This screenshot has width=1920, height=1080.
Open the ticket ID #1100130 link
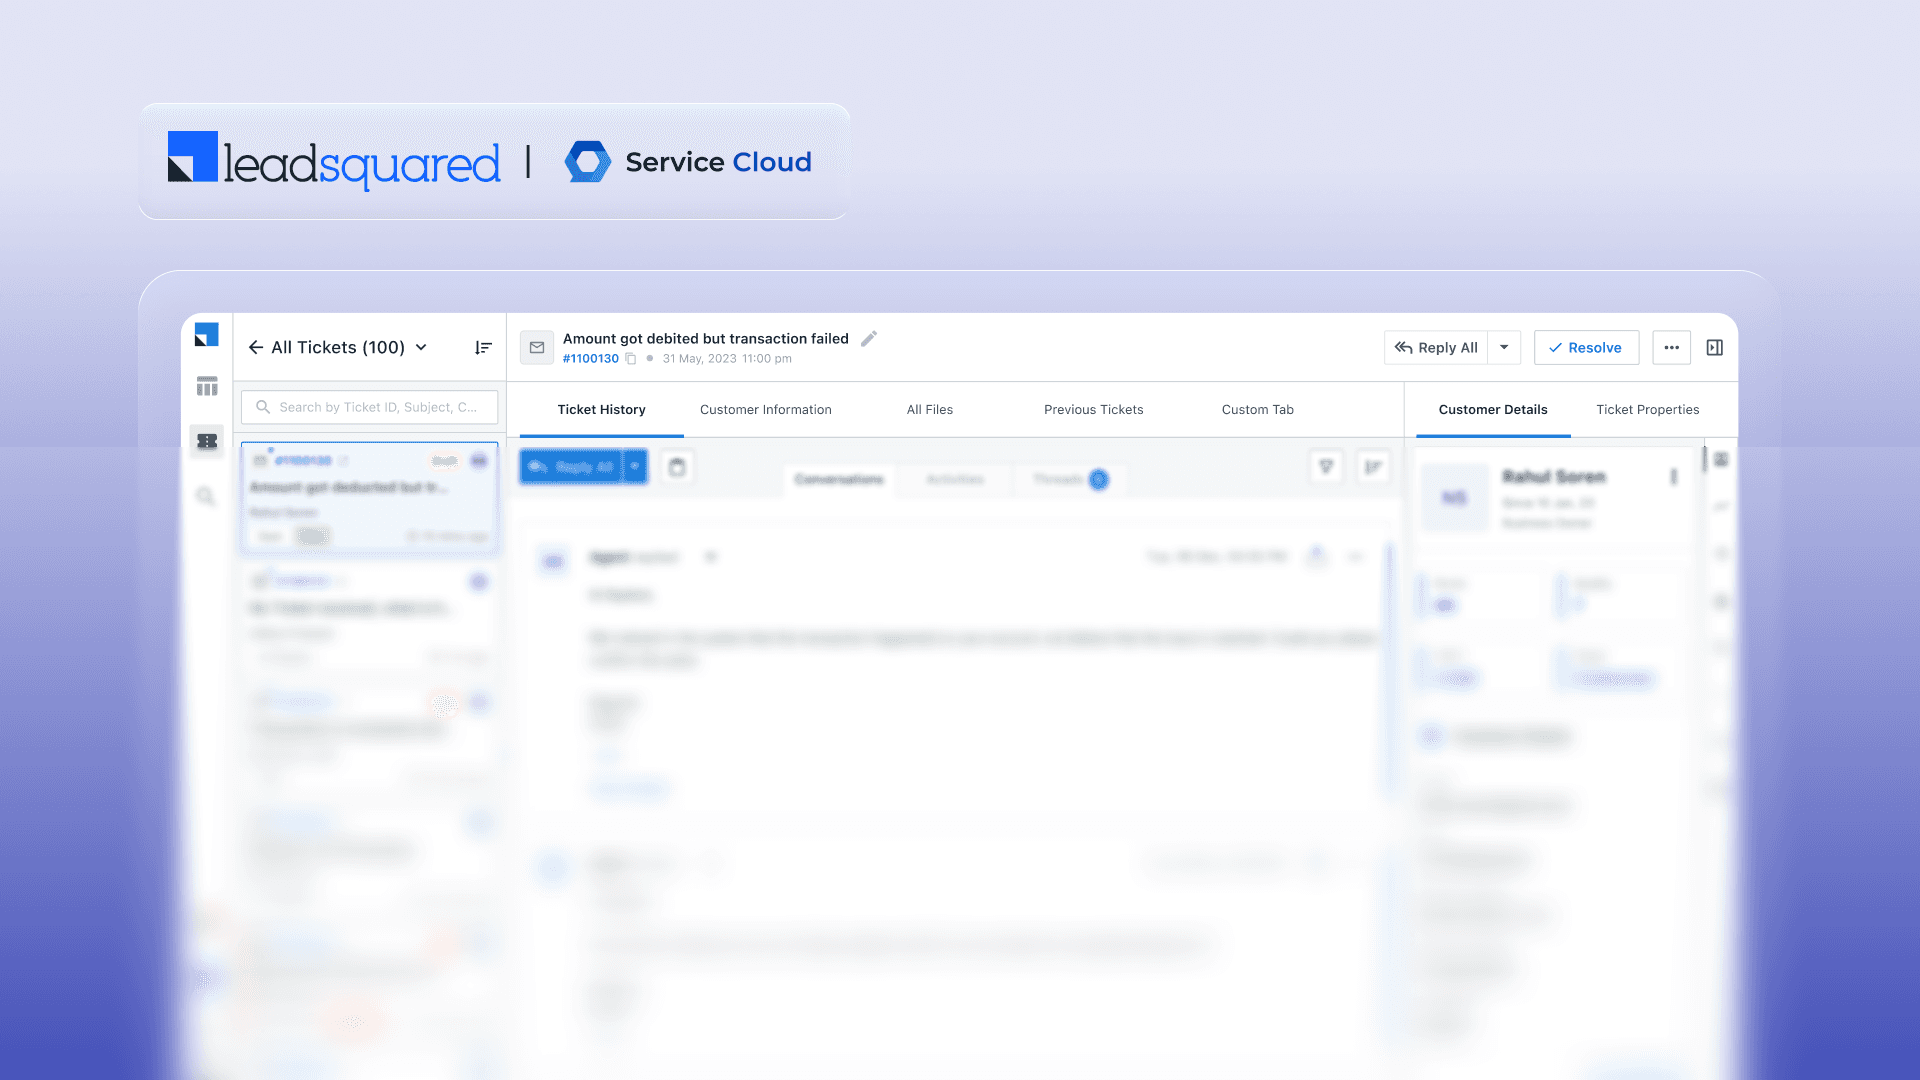[x=590, y=359]
